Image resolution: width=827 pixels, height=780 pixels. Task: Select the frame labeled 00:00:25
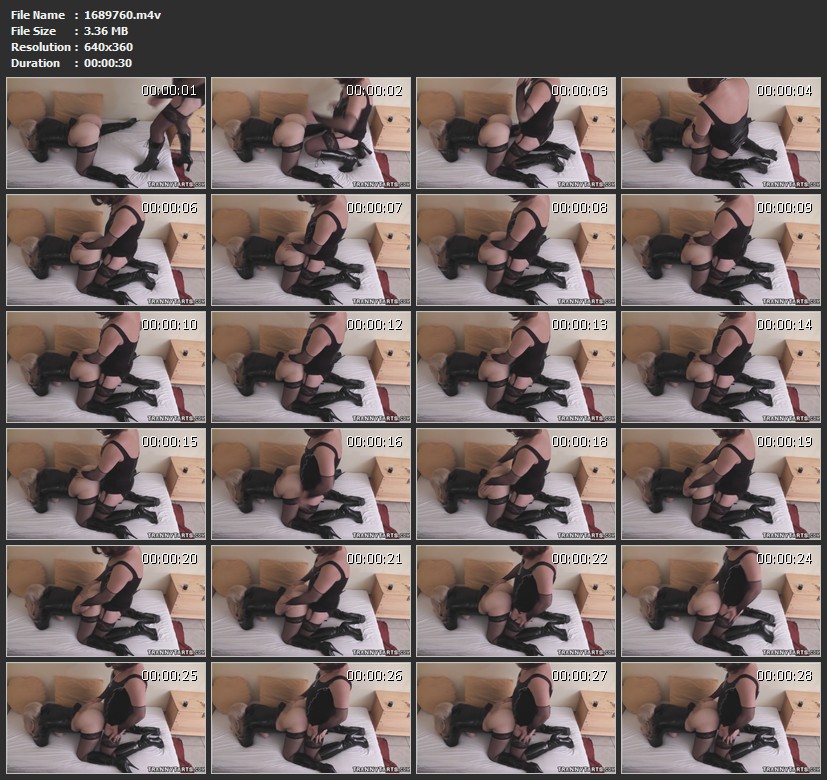(106, 718)
